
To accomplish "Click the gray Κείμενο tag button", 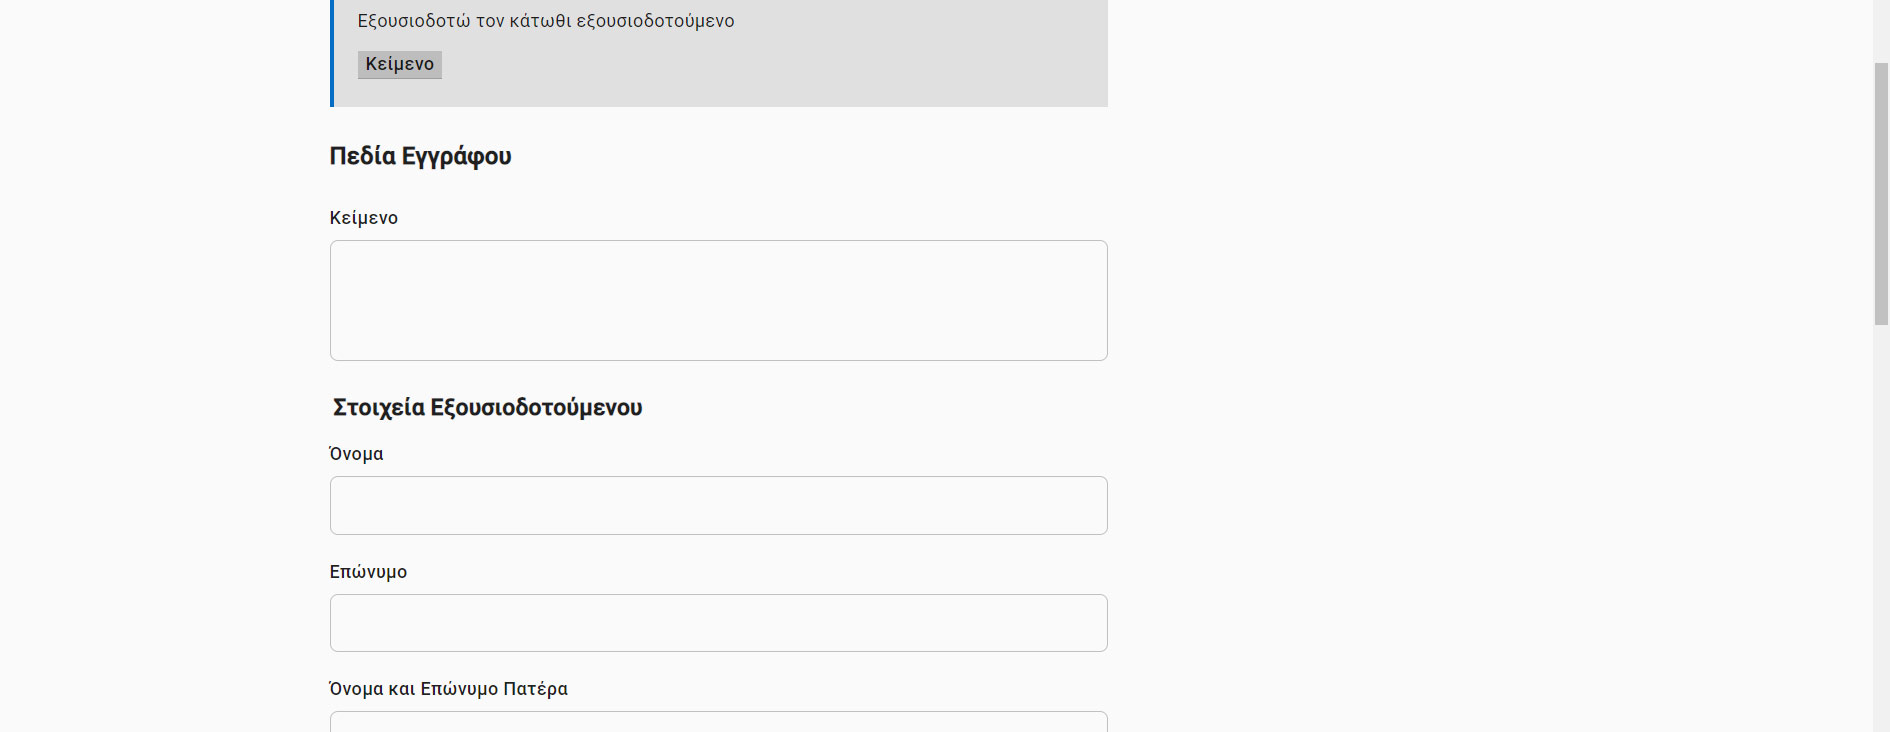I will [x=399, y=64].
